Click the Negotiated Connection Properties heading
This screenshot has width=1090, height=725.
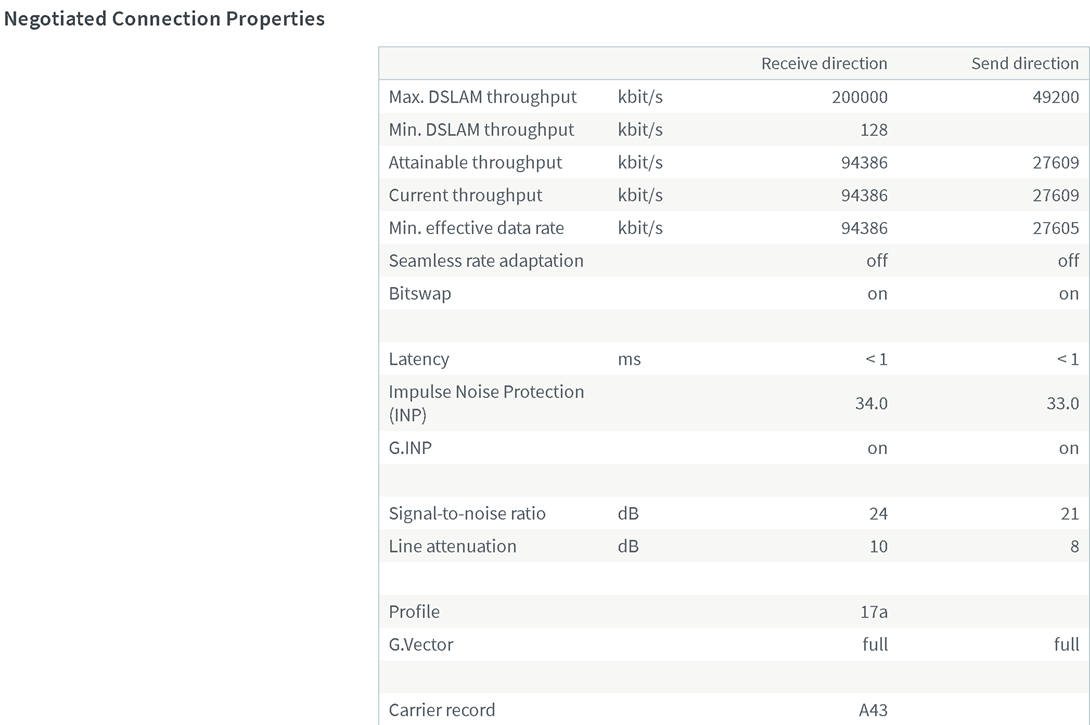pyautogui.click(x=165, y=19)
